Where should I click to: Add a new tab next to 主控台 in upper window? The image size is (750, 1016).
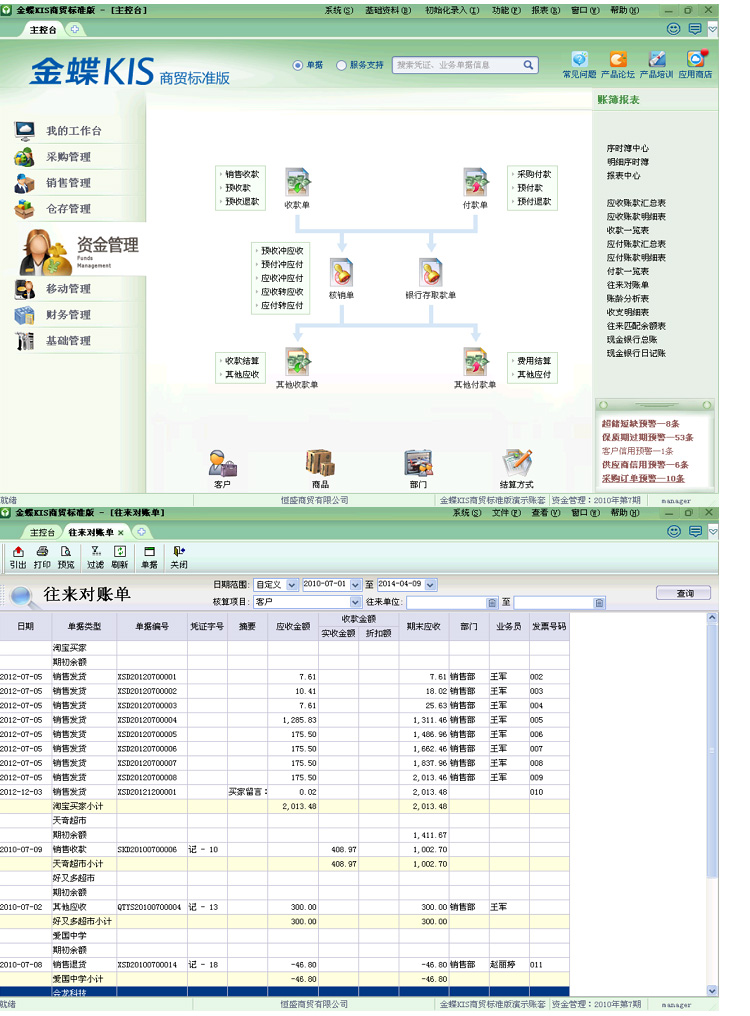[x=75, y=29]
